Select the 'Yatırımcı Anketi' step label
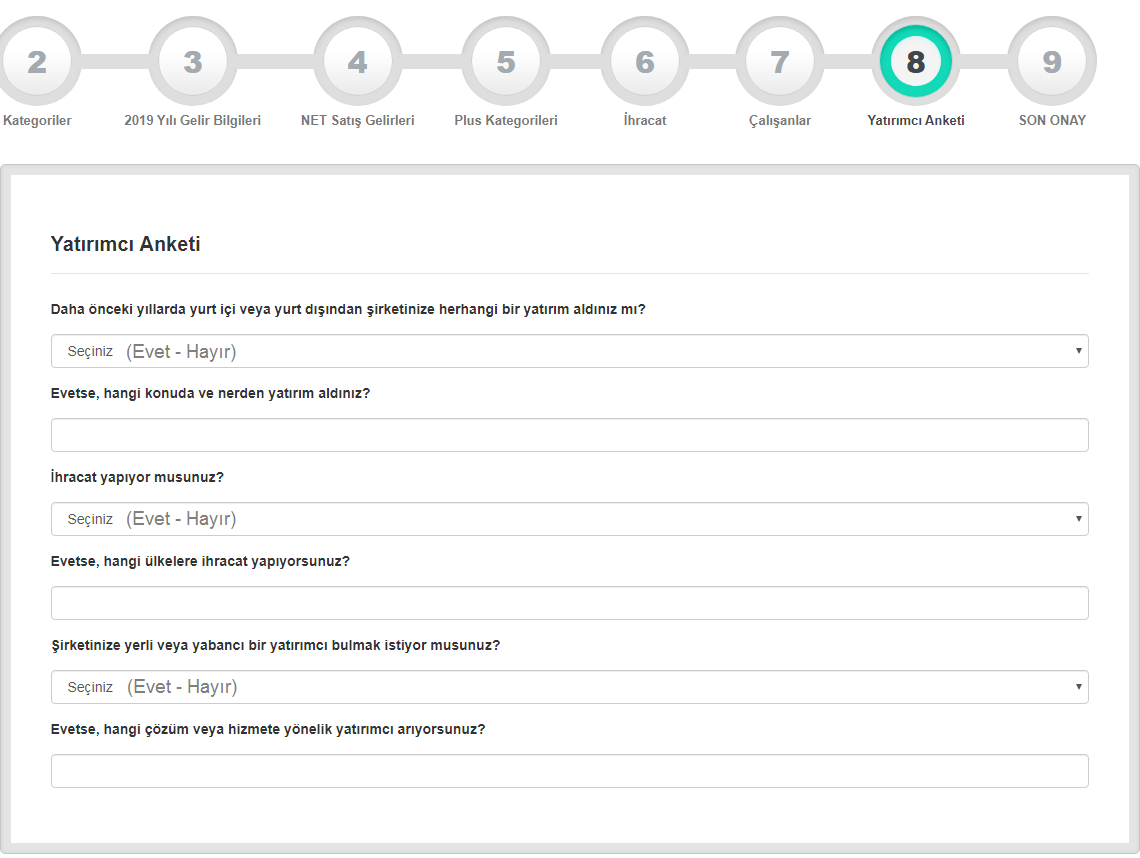Viewport: 1140px width, 858px height. 916,120
